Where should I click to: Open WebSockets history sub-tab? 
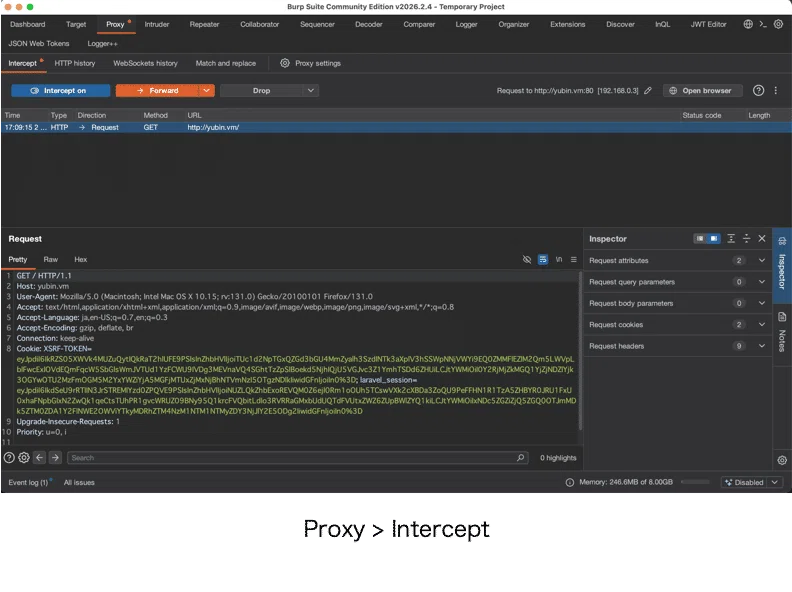click(x=145, y=63)
